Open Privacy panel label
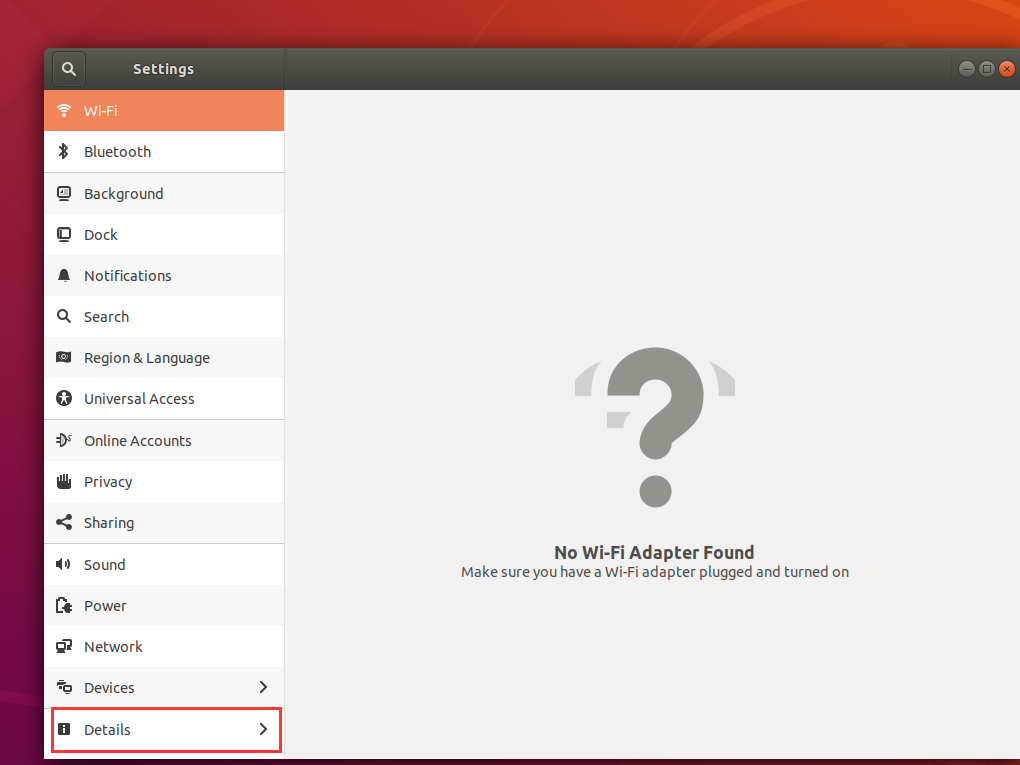Viewport: 1020px width, 765px height. pyautogui.click(x=108, y=482)
